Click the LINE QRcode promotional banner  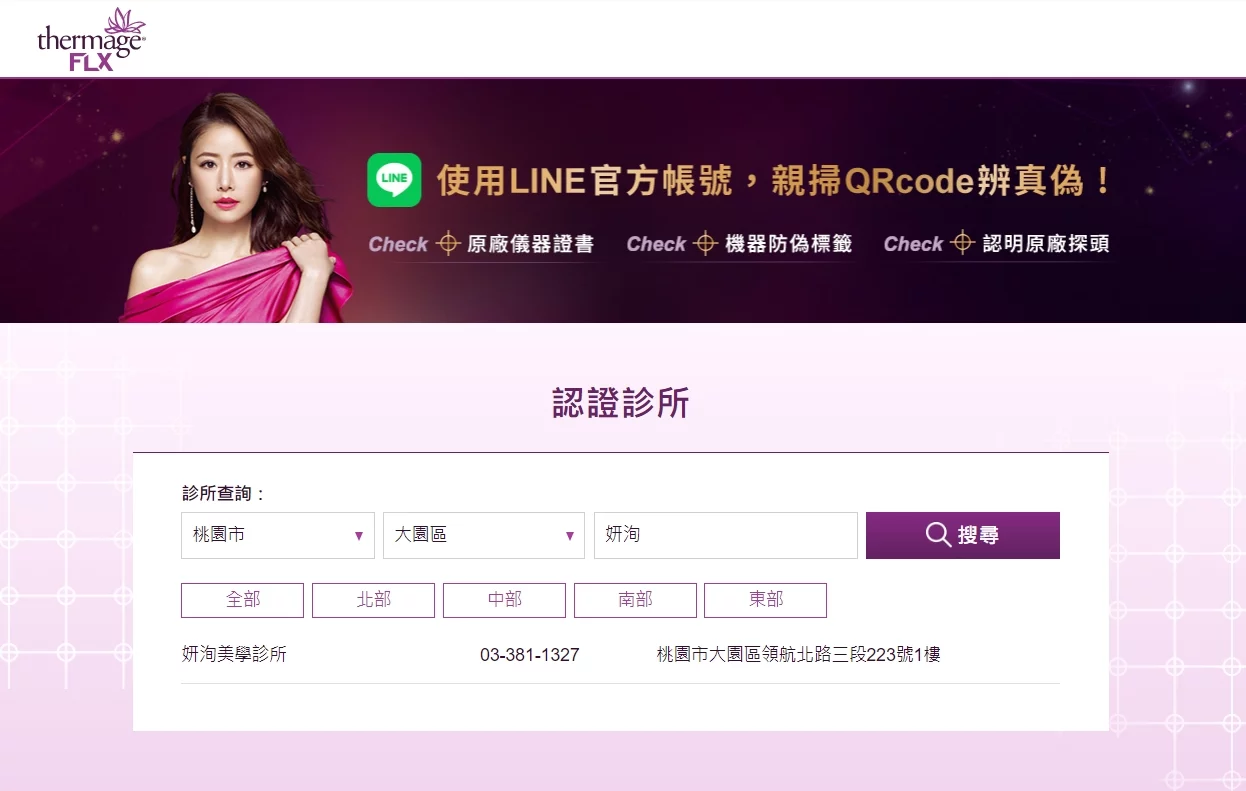pyautogui.click(x=623, y=200)
